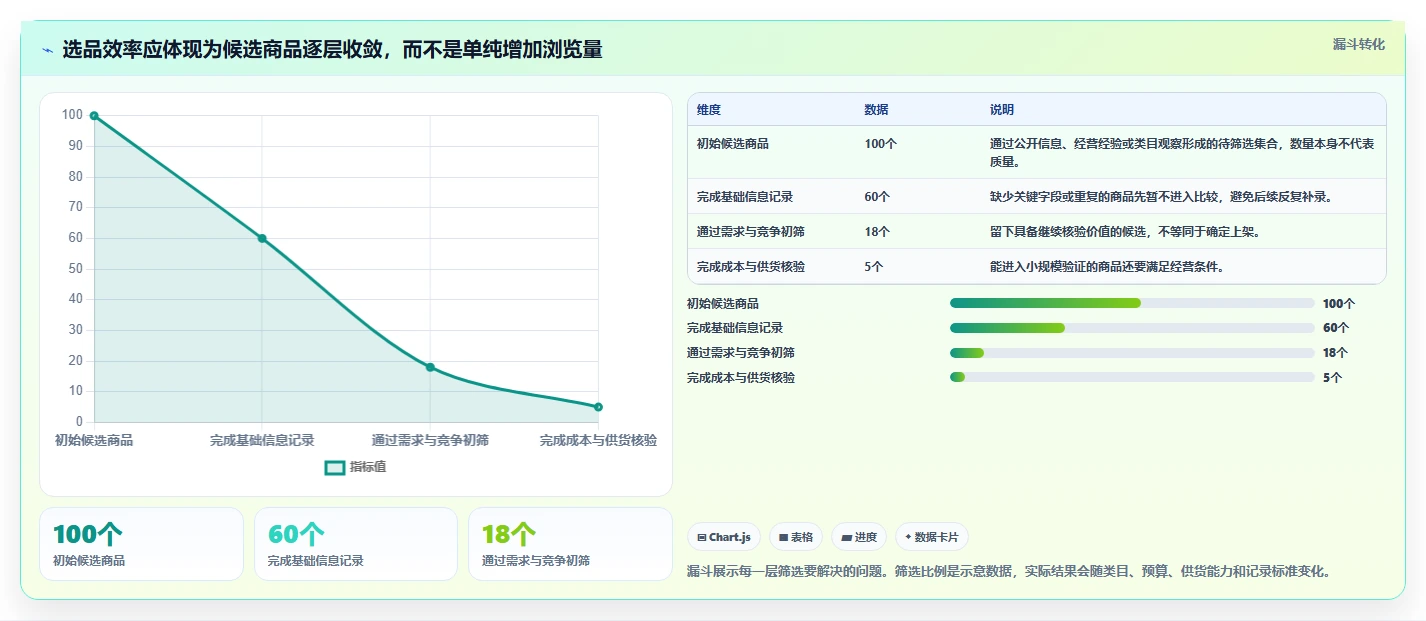Click the 5个 value beside progress bar
This screenshot has height=621, width=1426.
[1332, 377]
